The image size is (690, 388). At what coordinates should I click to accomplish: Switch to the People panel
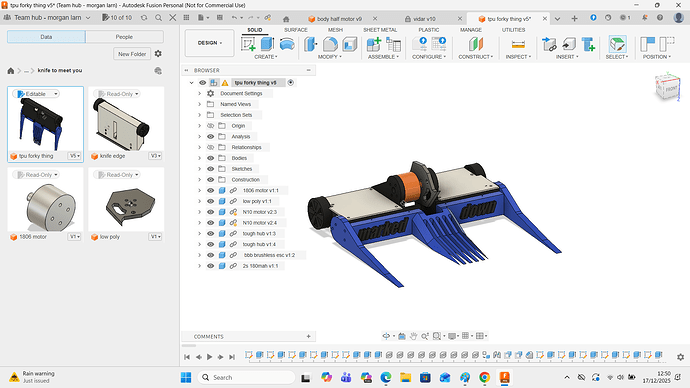point(124,37)
